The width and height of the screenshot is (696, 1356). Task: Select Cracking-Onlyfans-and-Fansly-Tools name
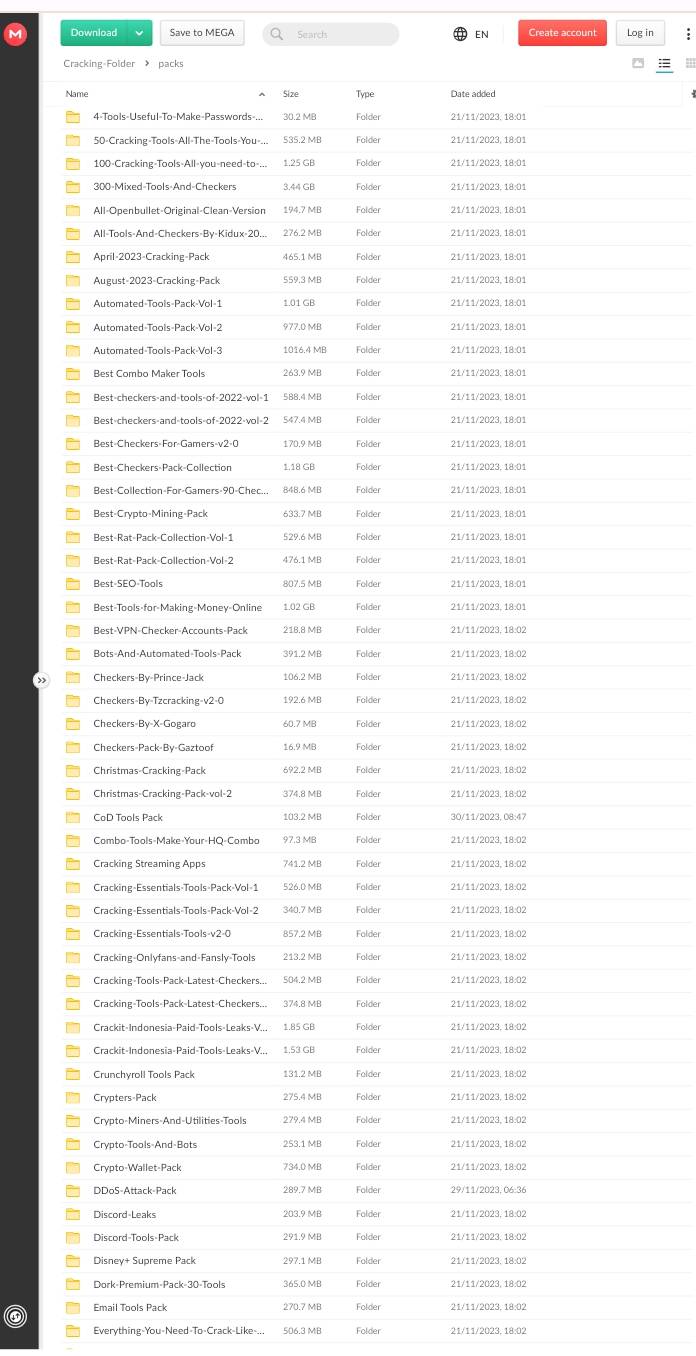point(174,957)
